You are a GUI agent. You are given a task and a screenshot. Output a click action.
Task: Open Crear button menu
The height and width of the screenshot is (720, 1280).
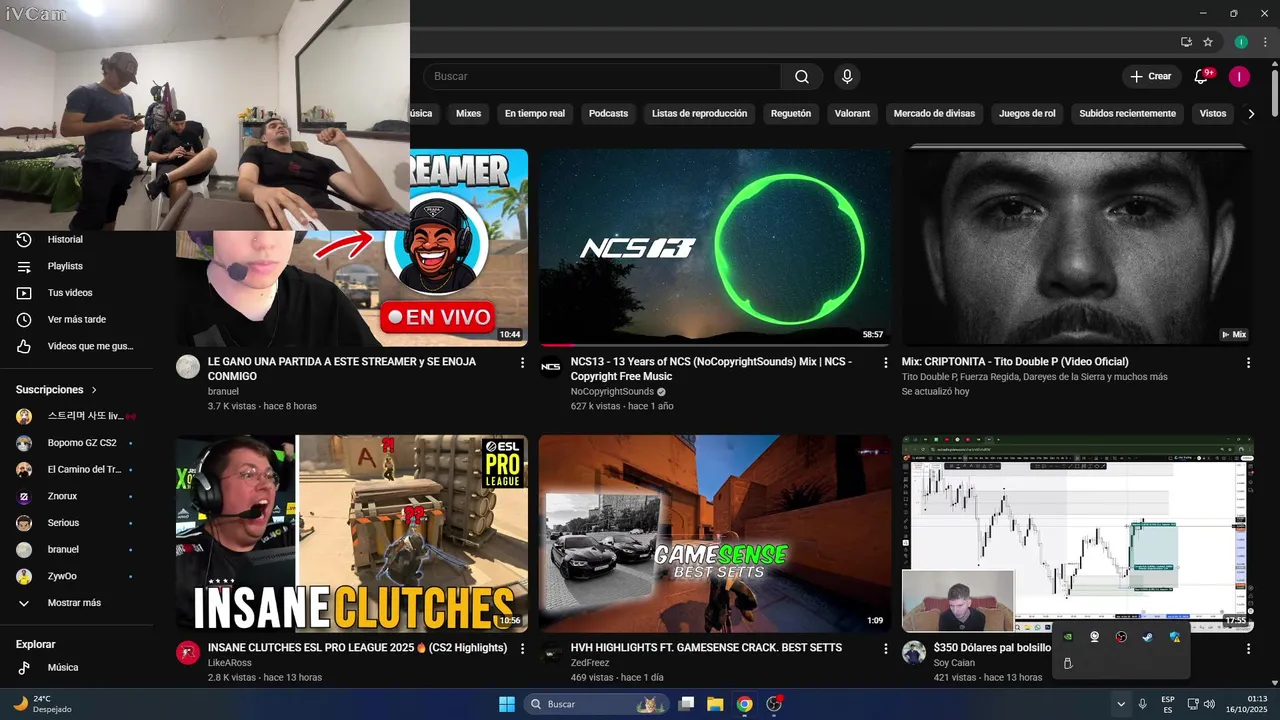click(1150, 77)
